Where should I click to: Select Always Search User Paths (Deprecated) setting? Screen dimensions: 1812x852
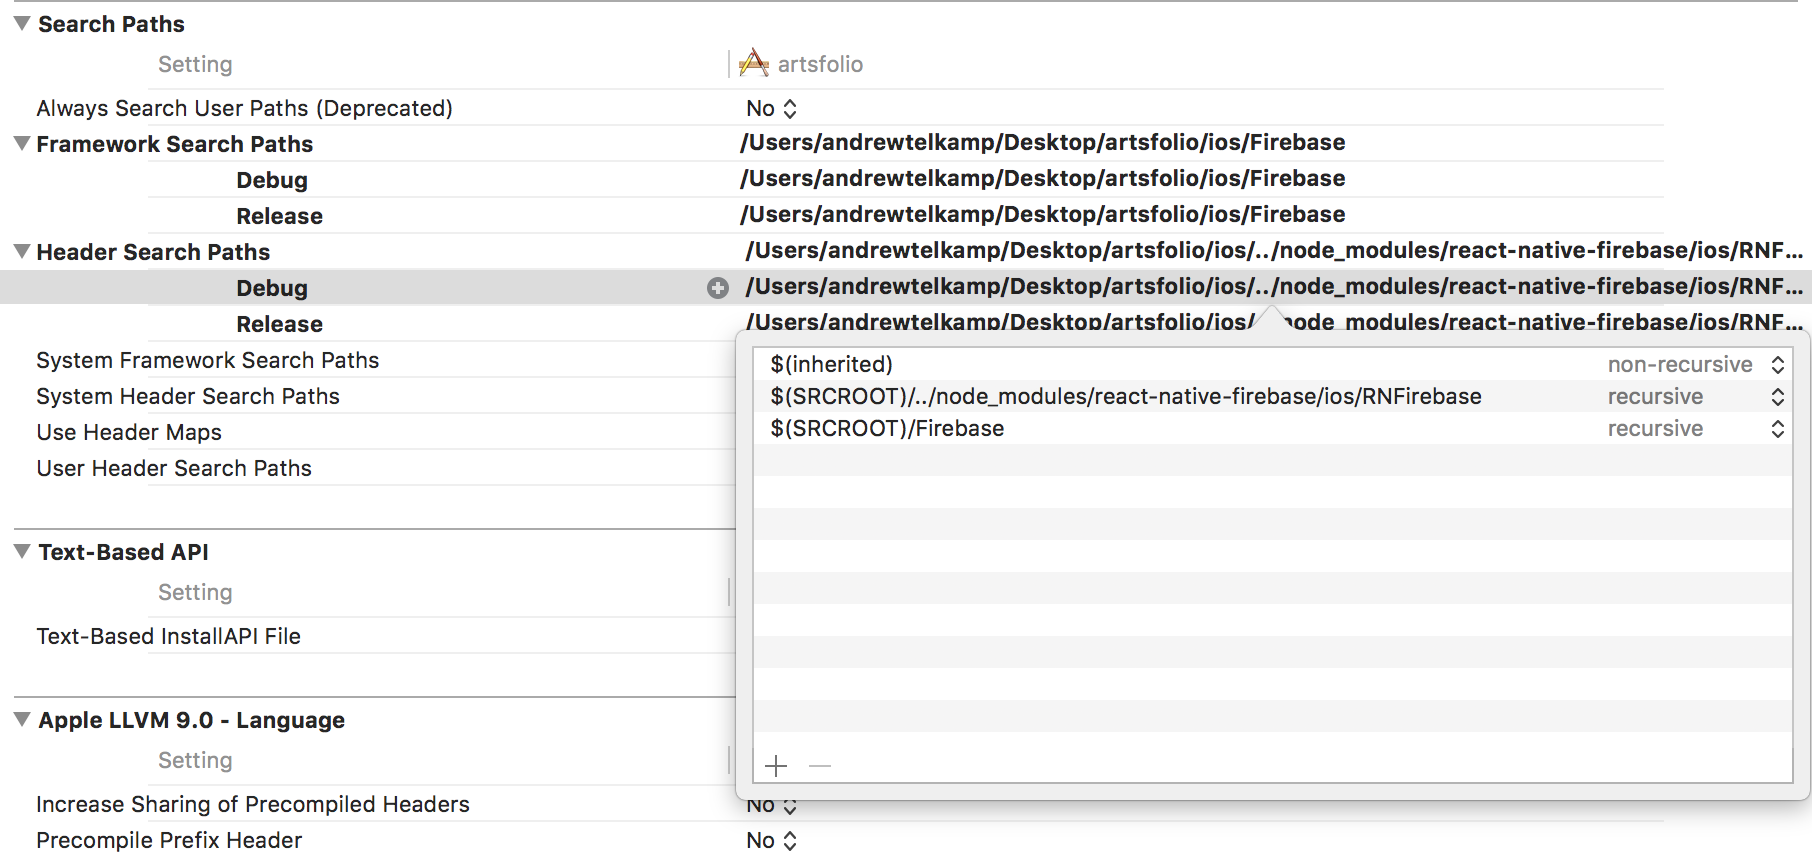click(245, 108)
